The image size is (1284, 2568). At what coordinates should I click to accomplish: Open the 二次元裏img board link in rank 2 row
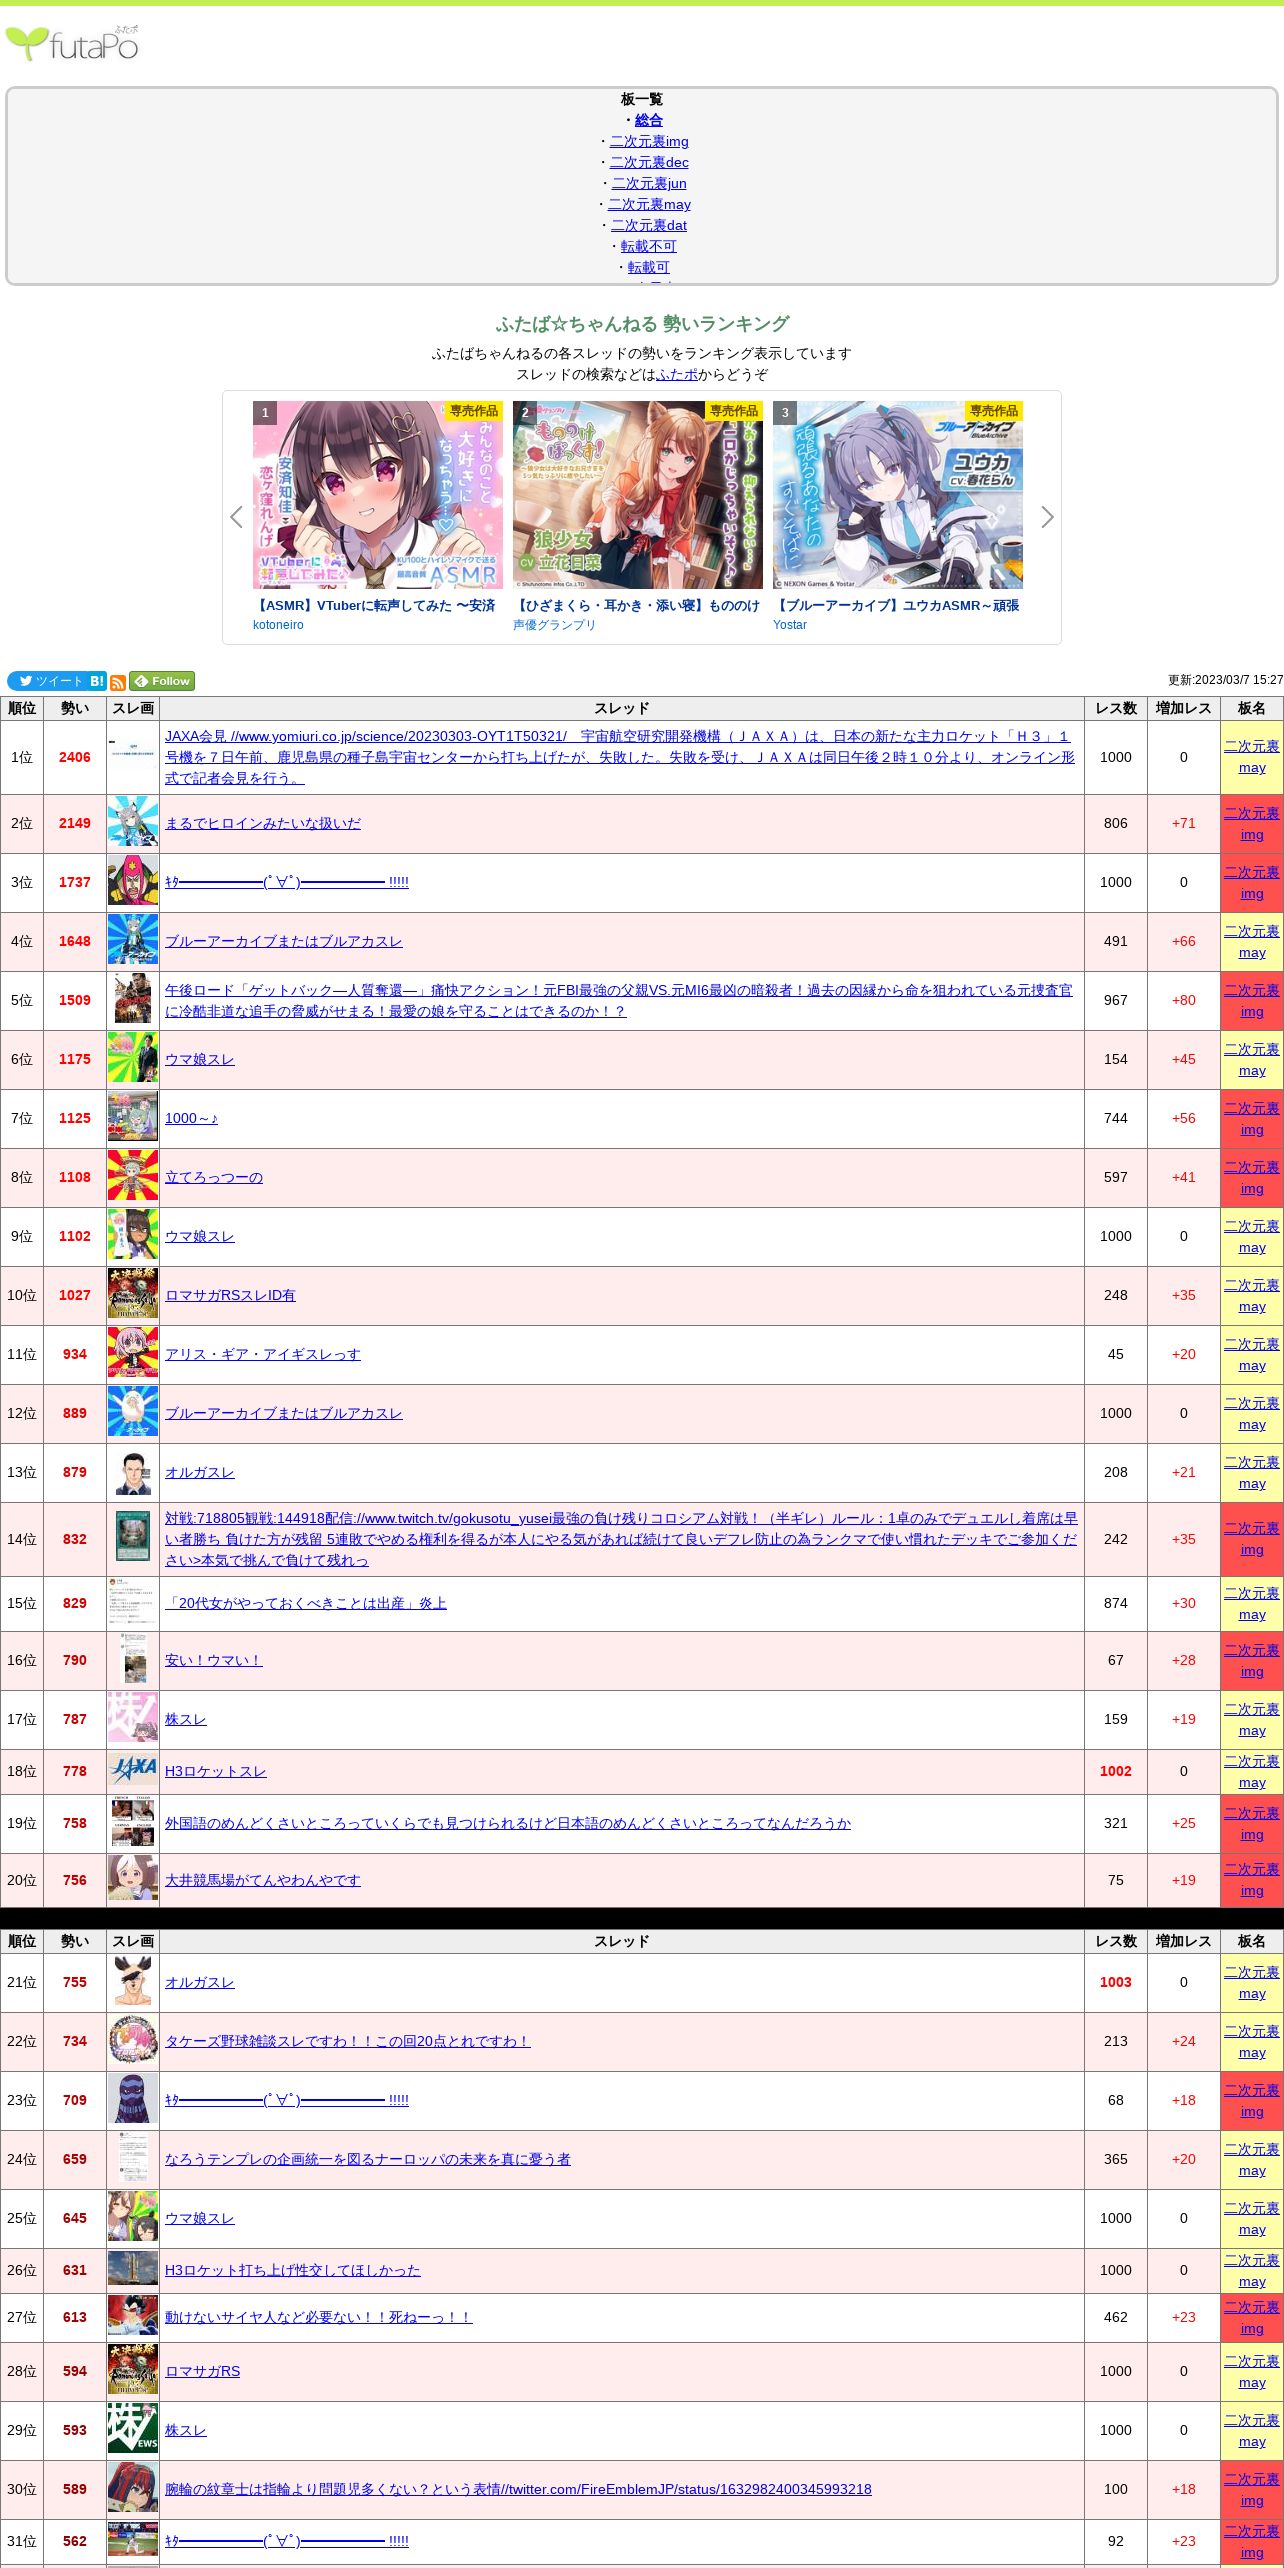click(x=1252, y=823)
